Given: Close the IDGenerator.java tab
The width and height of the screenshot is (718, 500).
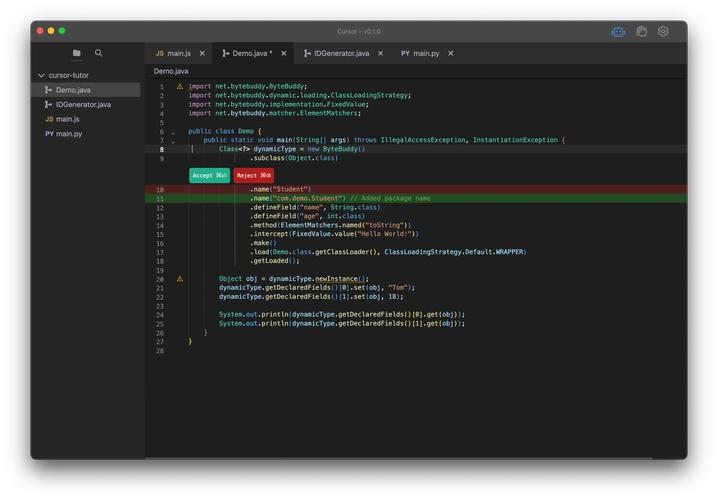Looking at the screenshot, I should point(381,53).
